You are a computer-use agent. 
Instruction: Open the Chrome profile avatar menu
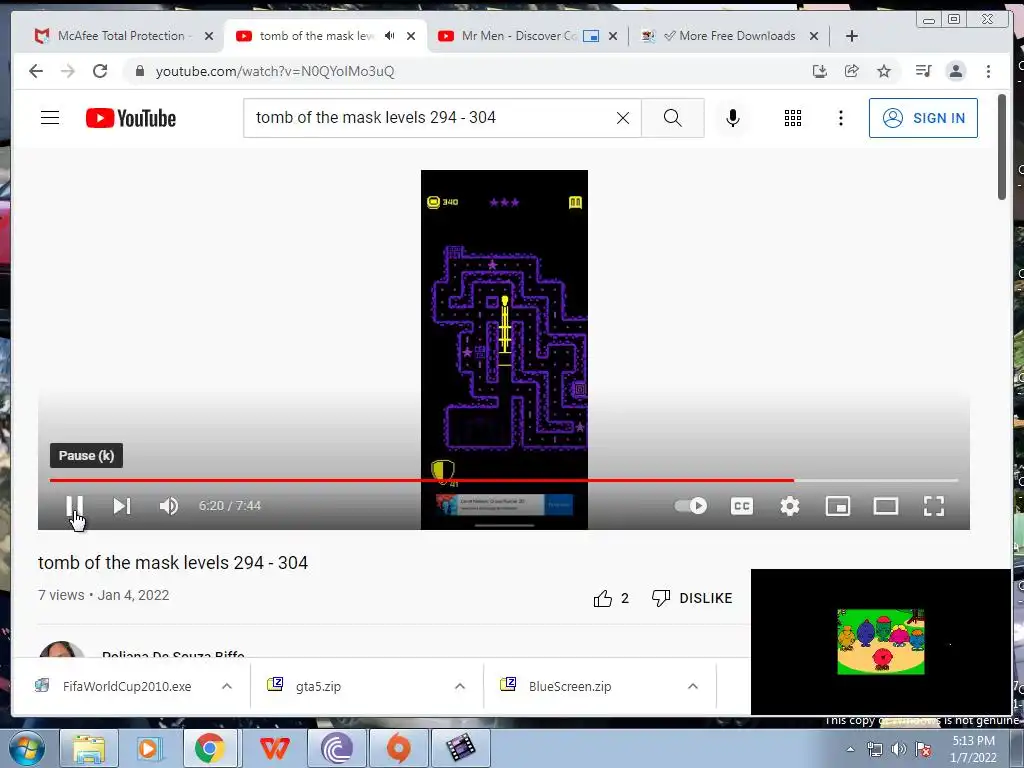[x=955, y=71]
